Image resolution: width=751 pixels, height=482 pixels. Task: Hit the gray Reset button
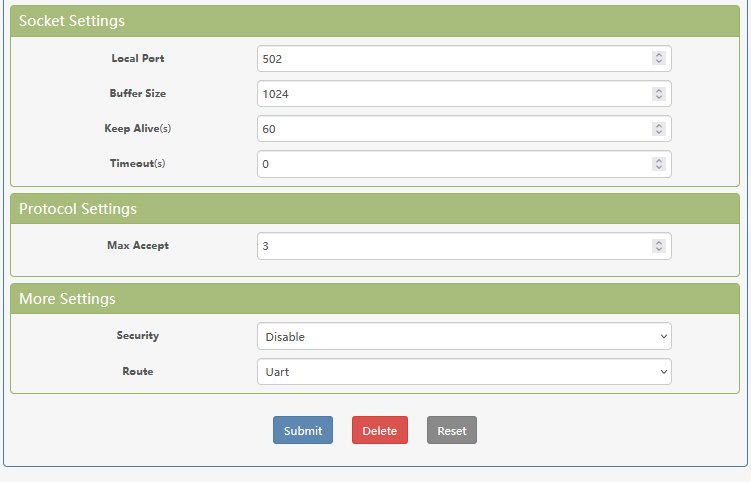click(x=452, y=431)
